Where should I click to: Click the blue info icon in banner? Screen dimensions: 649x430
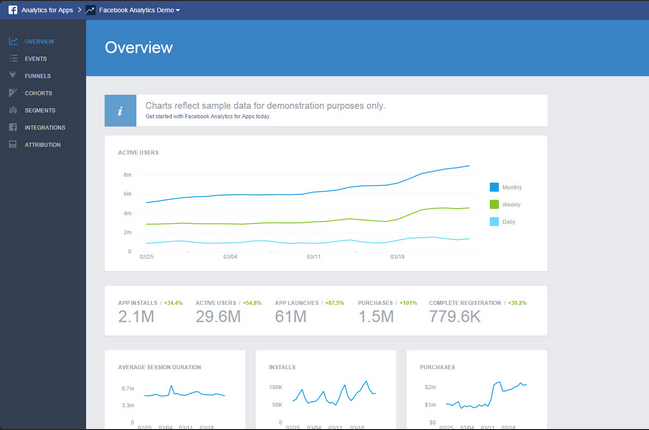(121, 111)
